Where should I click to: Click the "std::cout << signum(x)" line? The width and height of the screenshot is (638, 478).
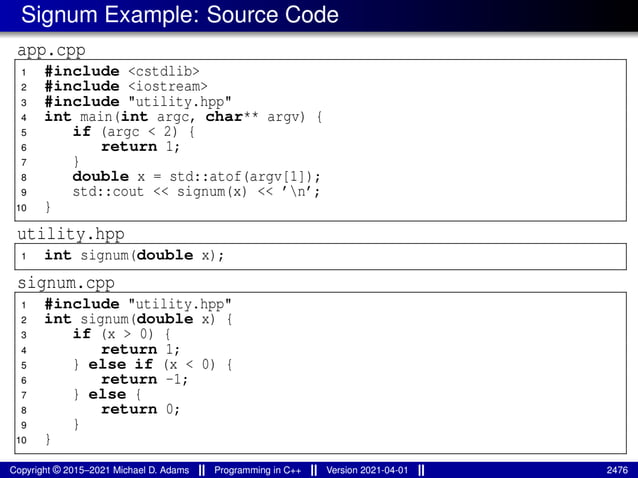(197, 192)
